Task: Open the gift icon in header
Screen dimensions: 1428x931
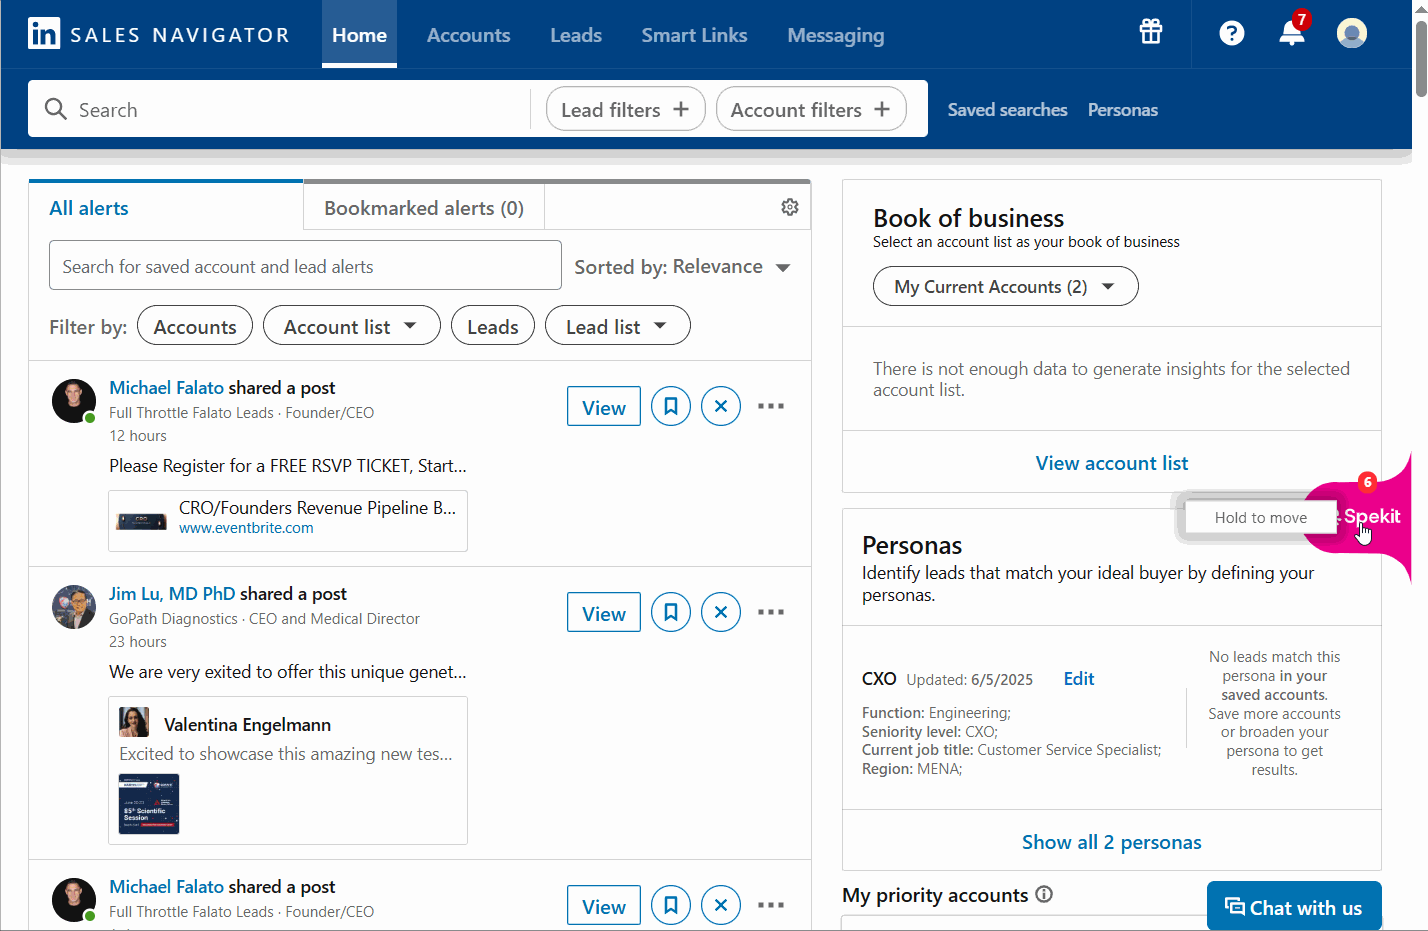Action: 1151,32
